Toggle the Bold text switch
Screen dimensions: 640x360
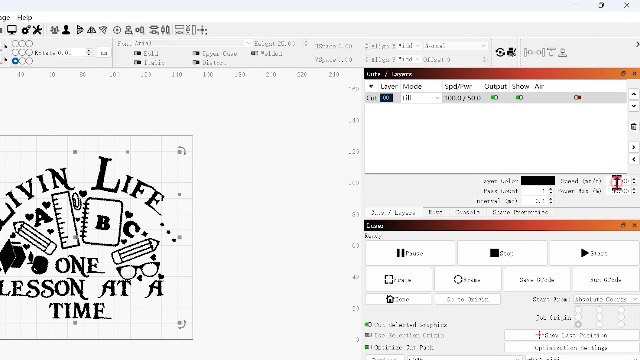tap(138, 53)
